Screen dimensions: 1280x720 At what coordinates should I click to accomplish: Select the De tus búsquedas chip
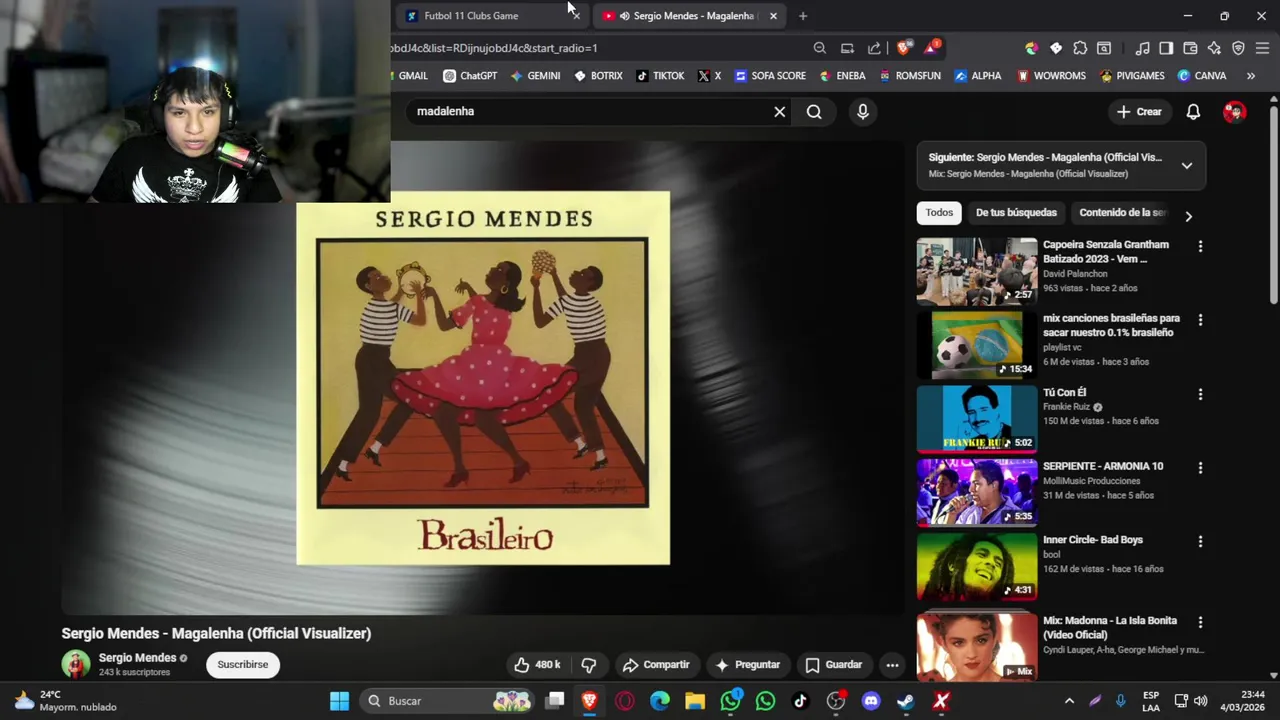point(1016,213)
